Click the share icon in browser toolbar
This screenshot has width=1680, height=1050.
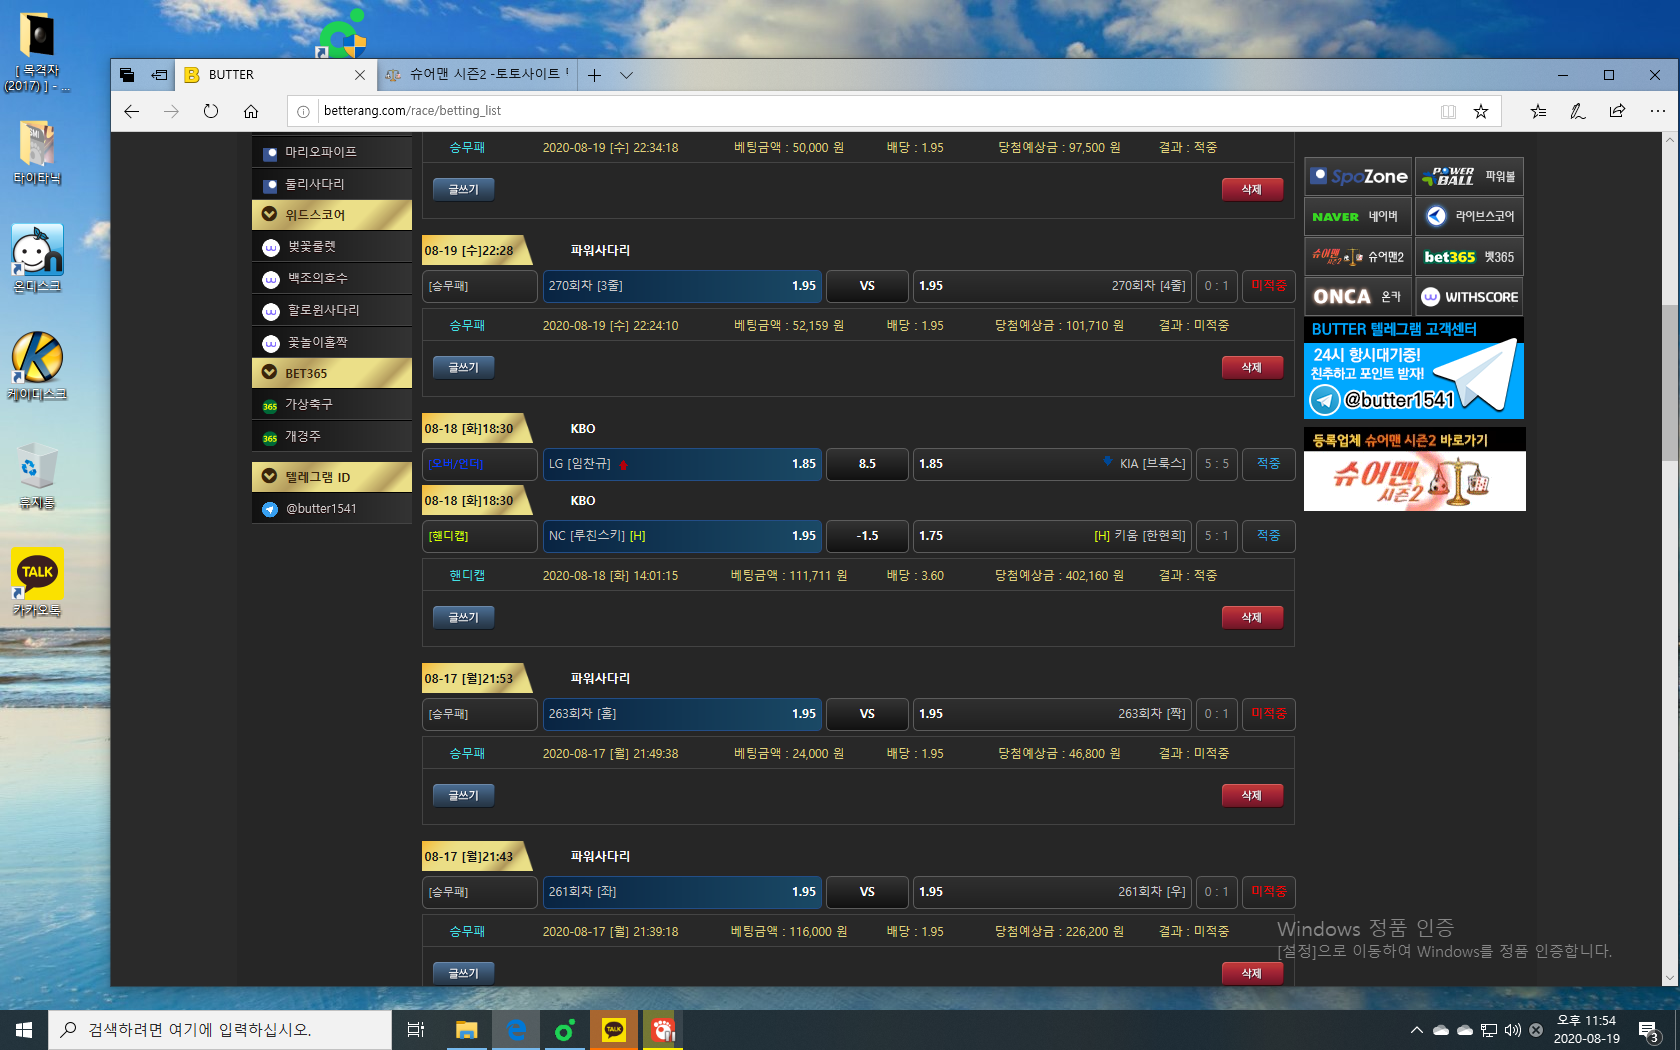(1617, 111)
